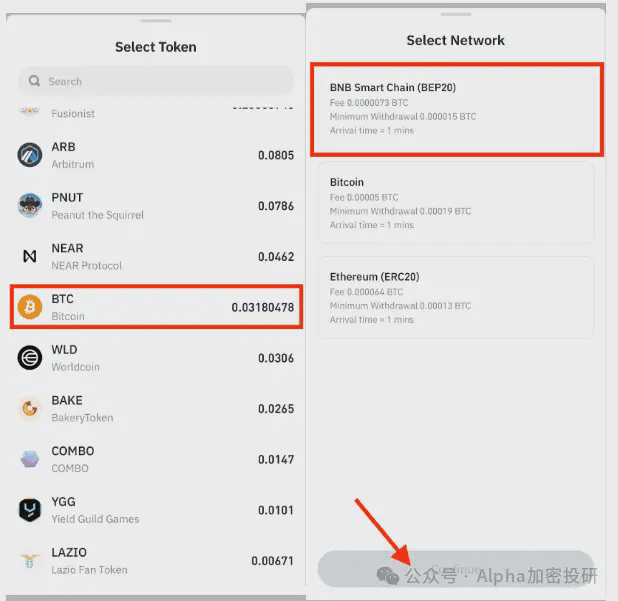Choose the WLD balance 0.0306 row

[156, 358]
